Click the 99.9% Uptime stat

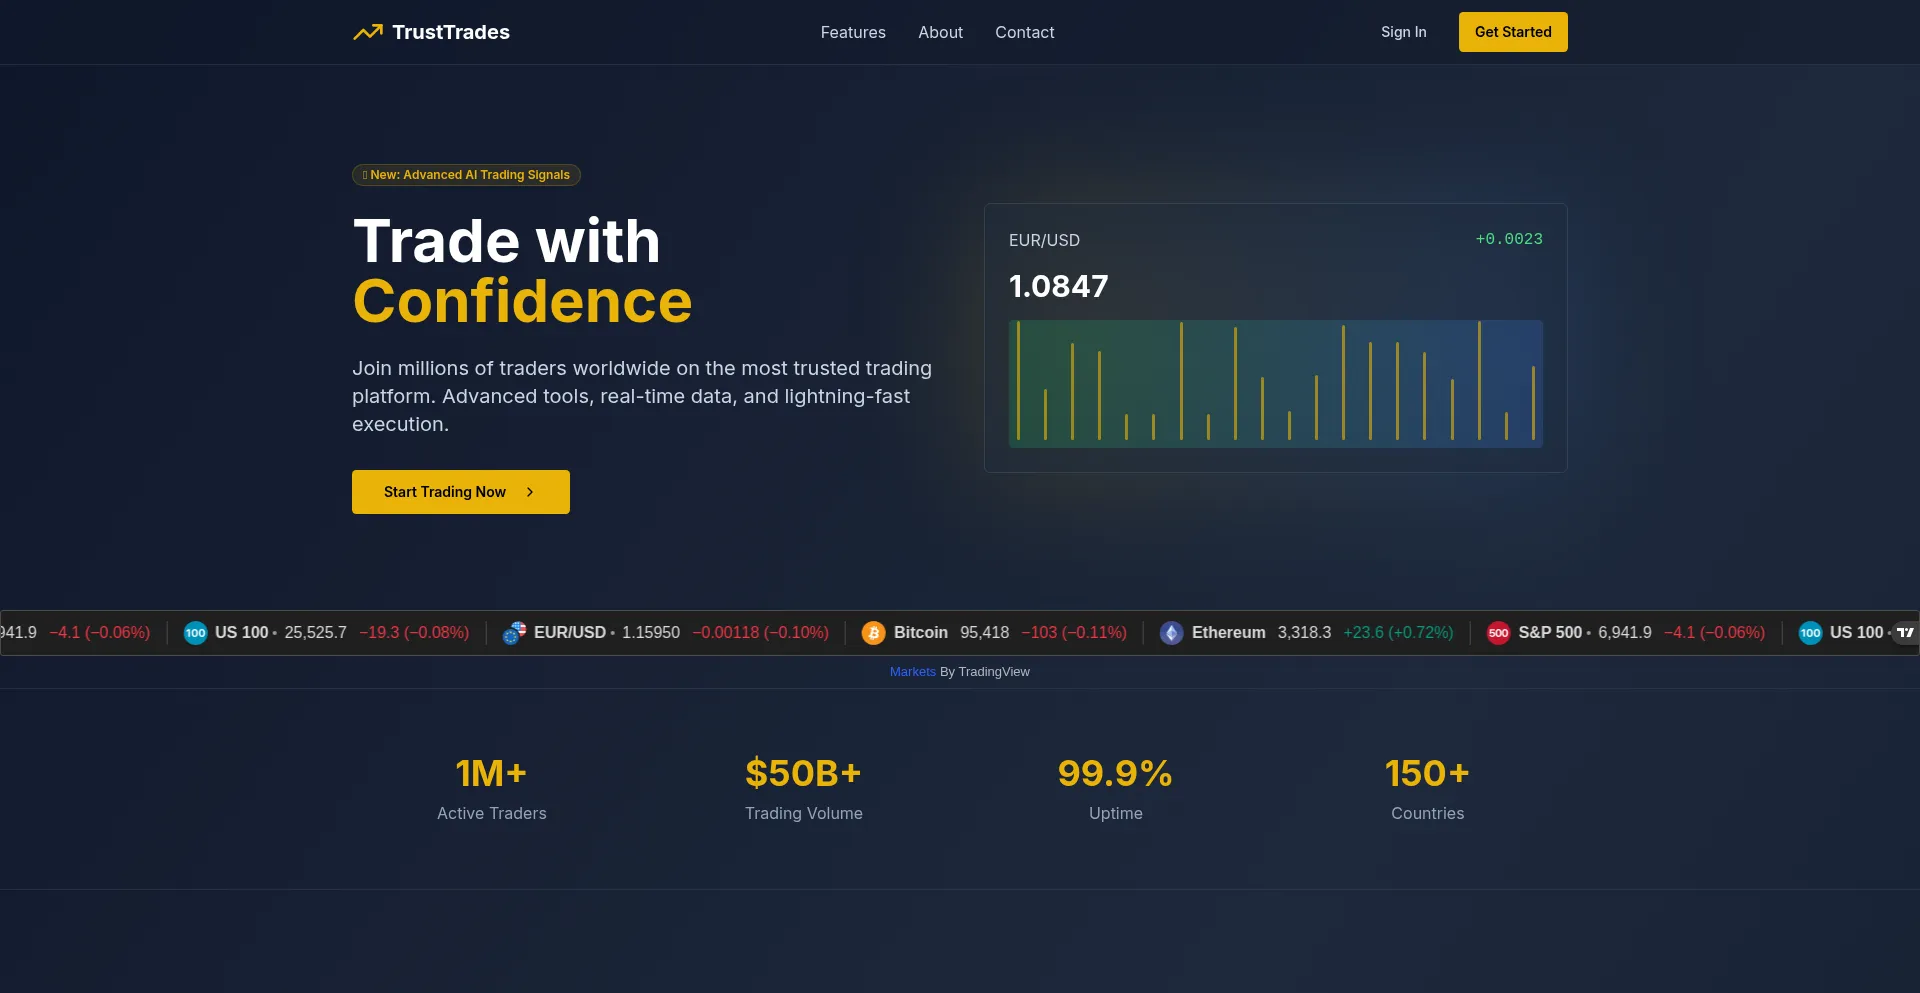point(1115,788)
